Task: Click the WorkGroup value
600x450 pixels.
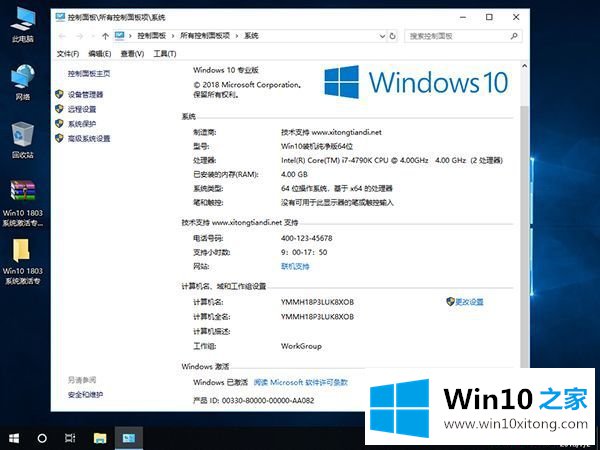Action: click(301, 346)
